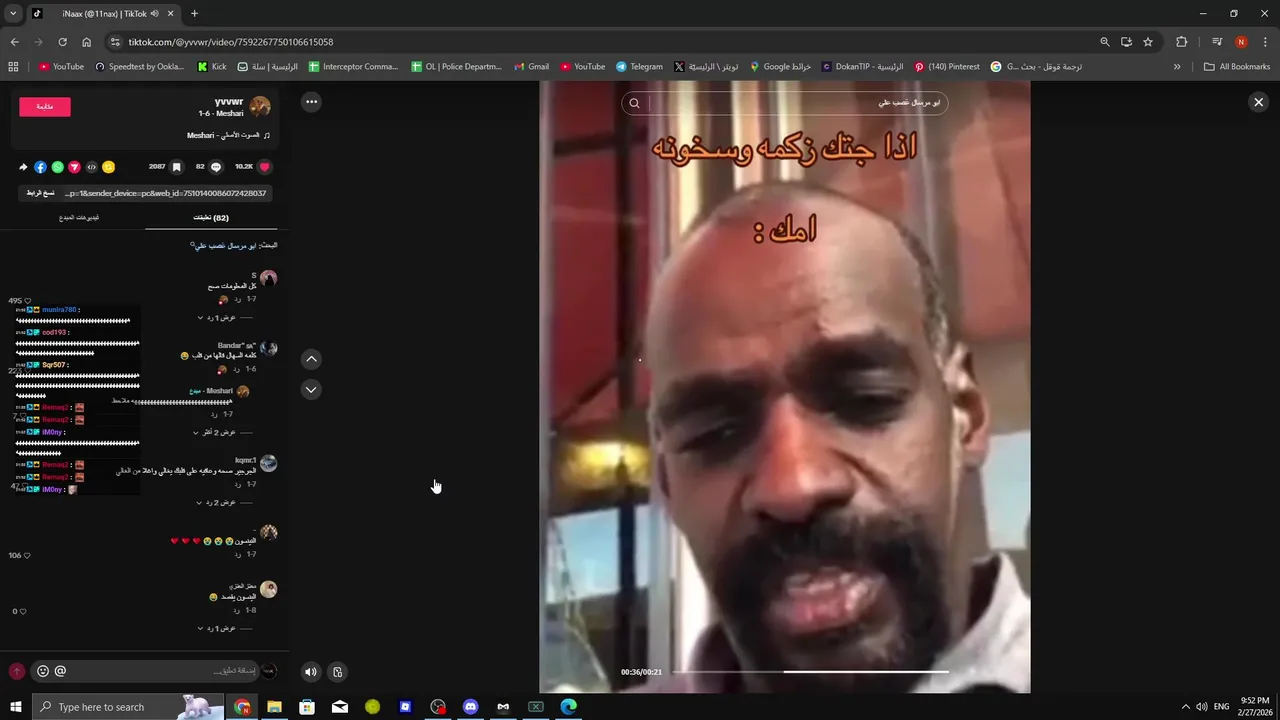
Task: Click the address bar URL
Action: click(231, 42)
